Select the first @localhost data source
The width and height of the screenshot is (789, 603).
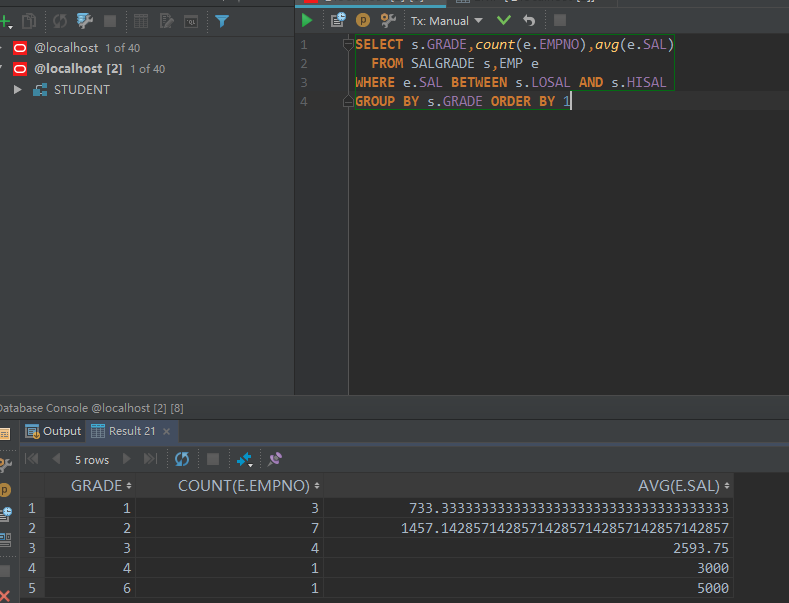pyautogui.click(x=66, y=48)
